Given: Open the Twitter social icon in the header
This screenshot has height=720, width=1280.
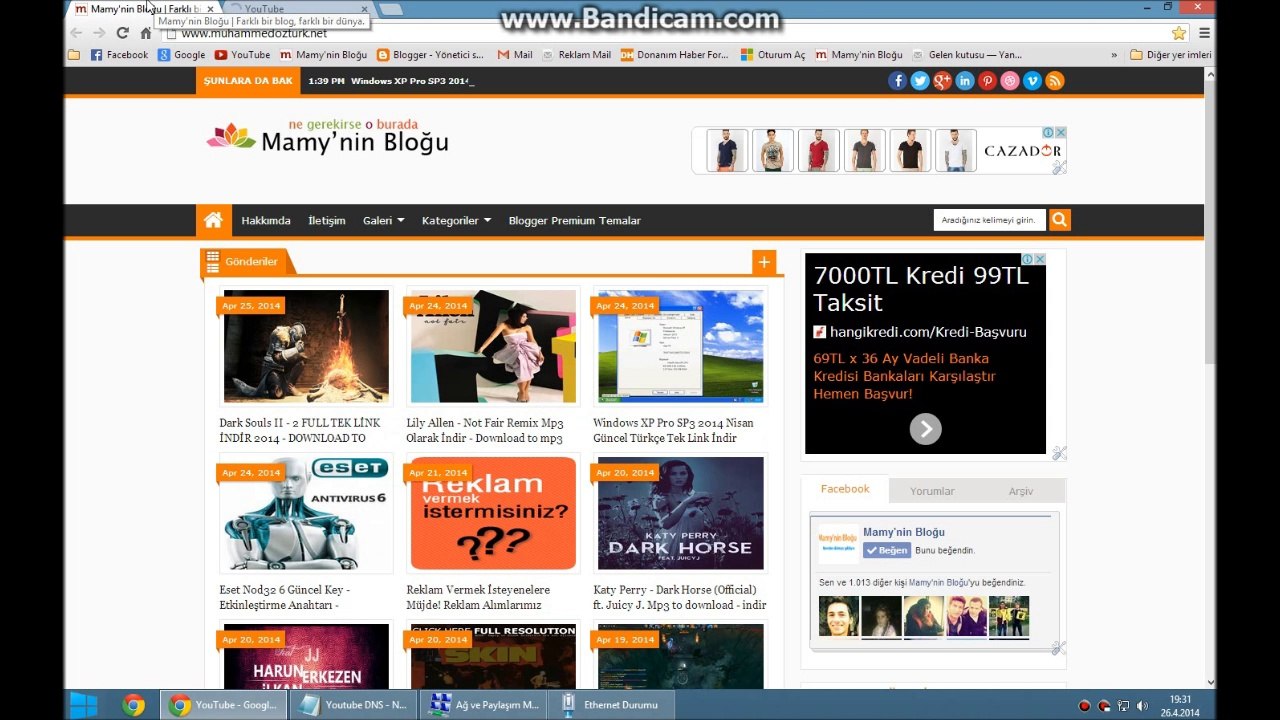Looking at the screenshot, I should [920, 81].
